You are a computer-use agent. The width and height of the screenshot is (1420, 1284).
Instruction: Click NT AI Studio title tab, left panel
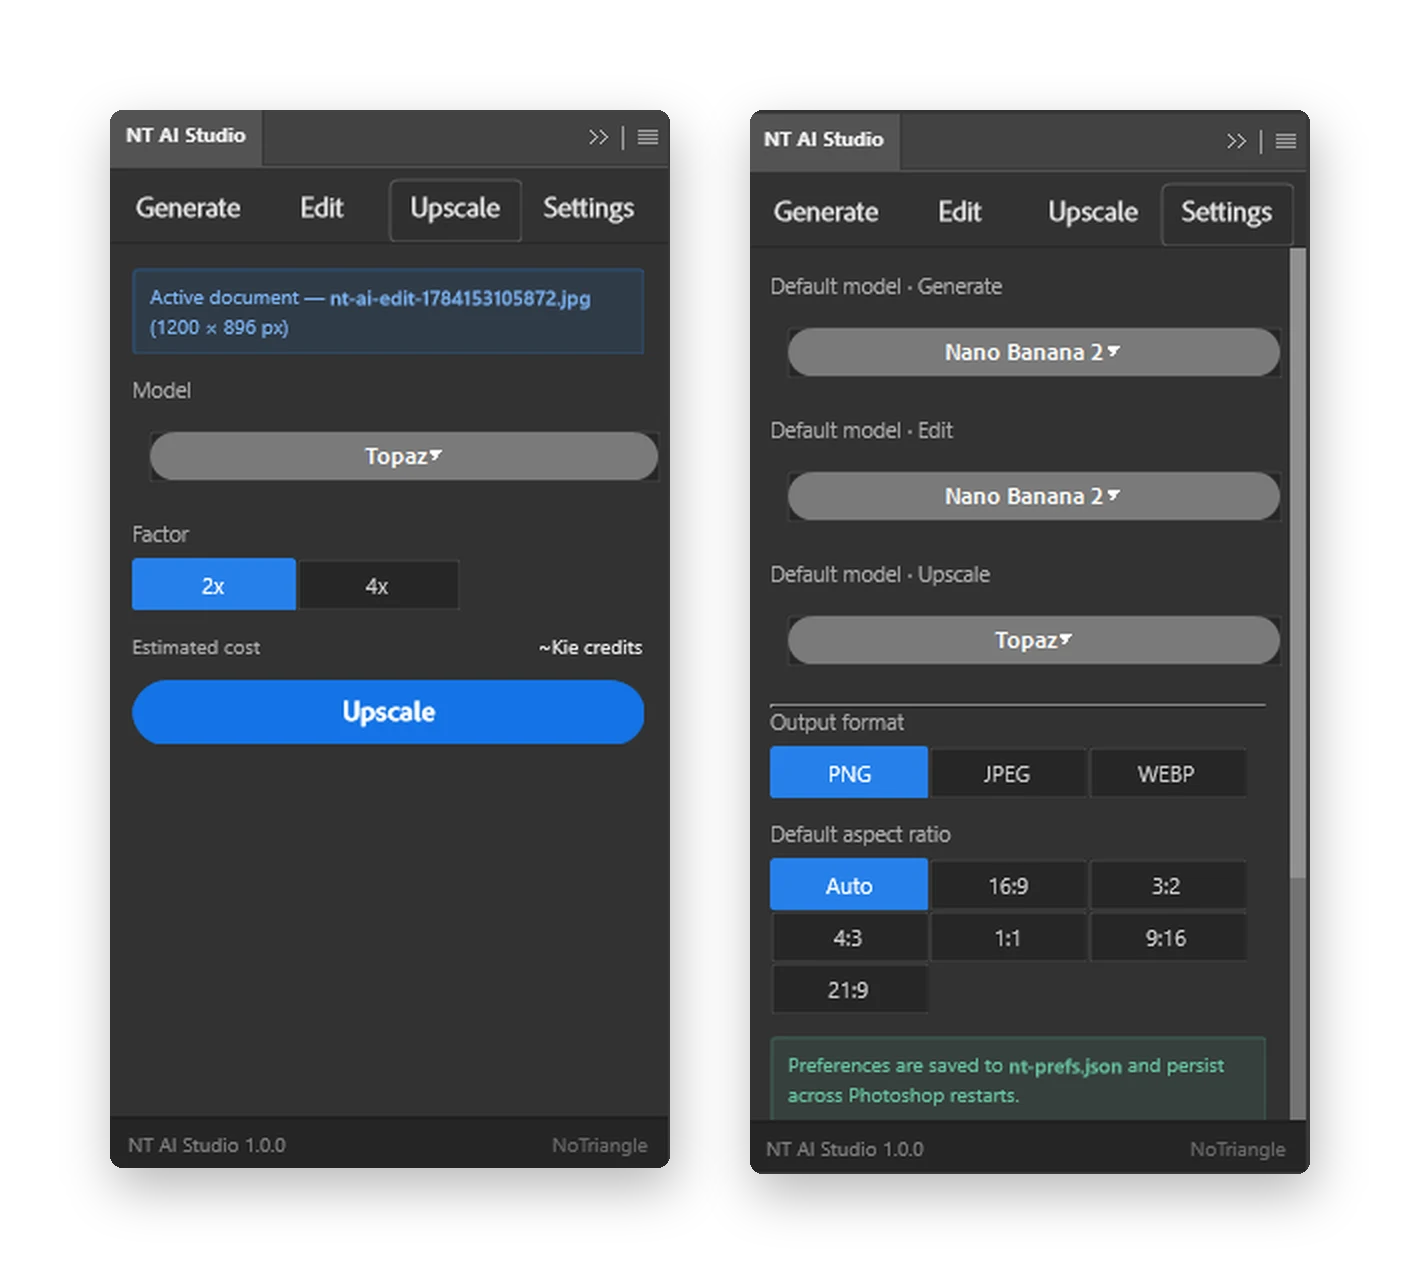[x=186, y=136]
